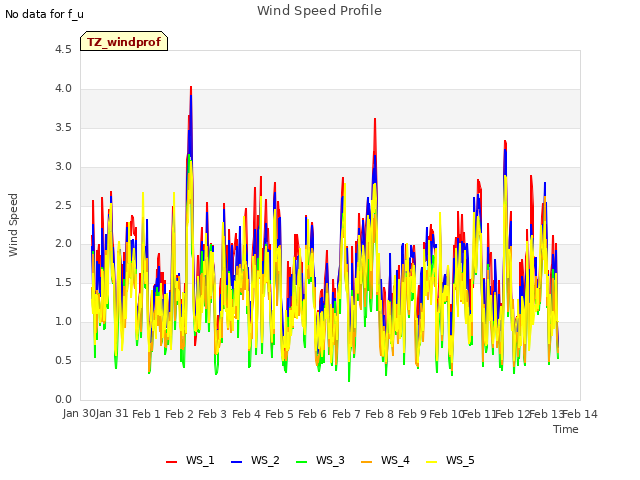Click the Time x-axis label
Viewport: 640px width, 480px height.
(566, 429)
